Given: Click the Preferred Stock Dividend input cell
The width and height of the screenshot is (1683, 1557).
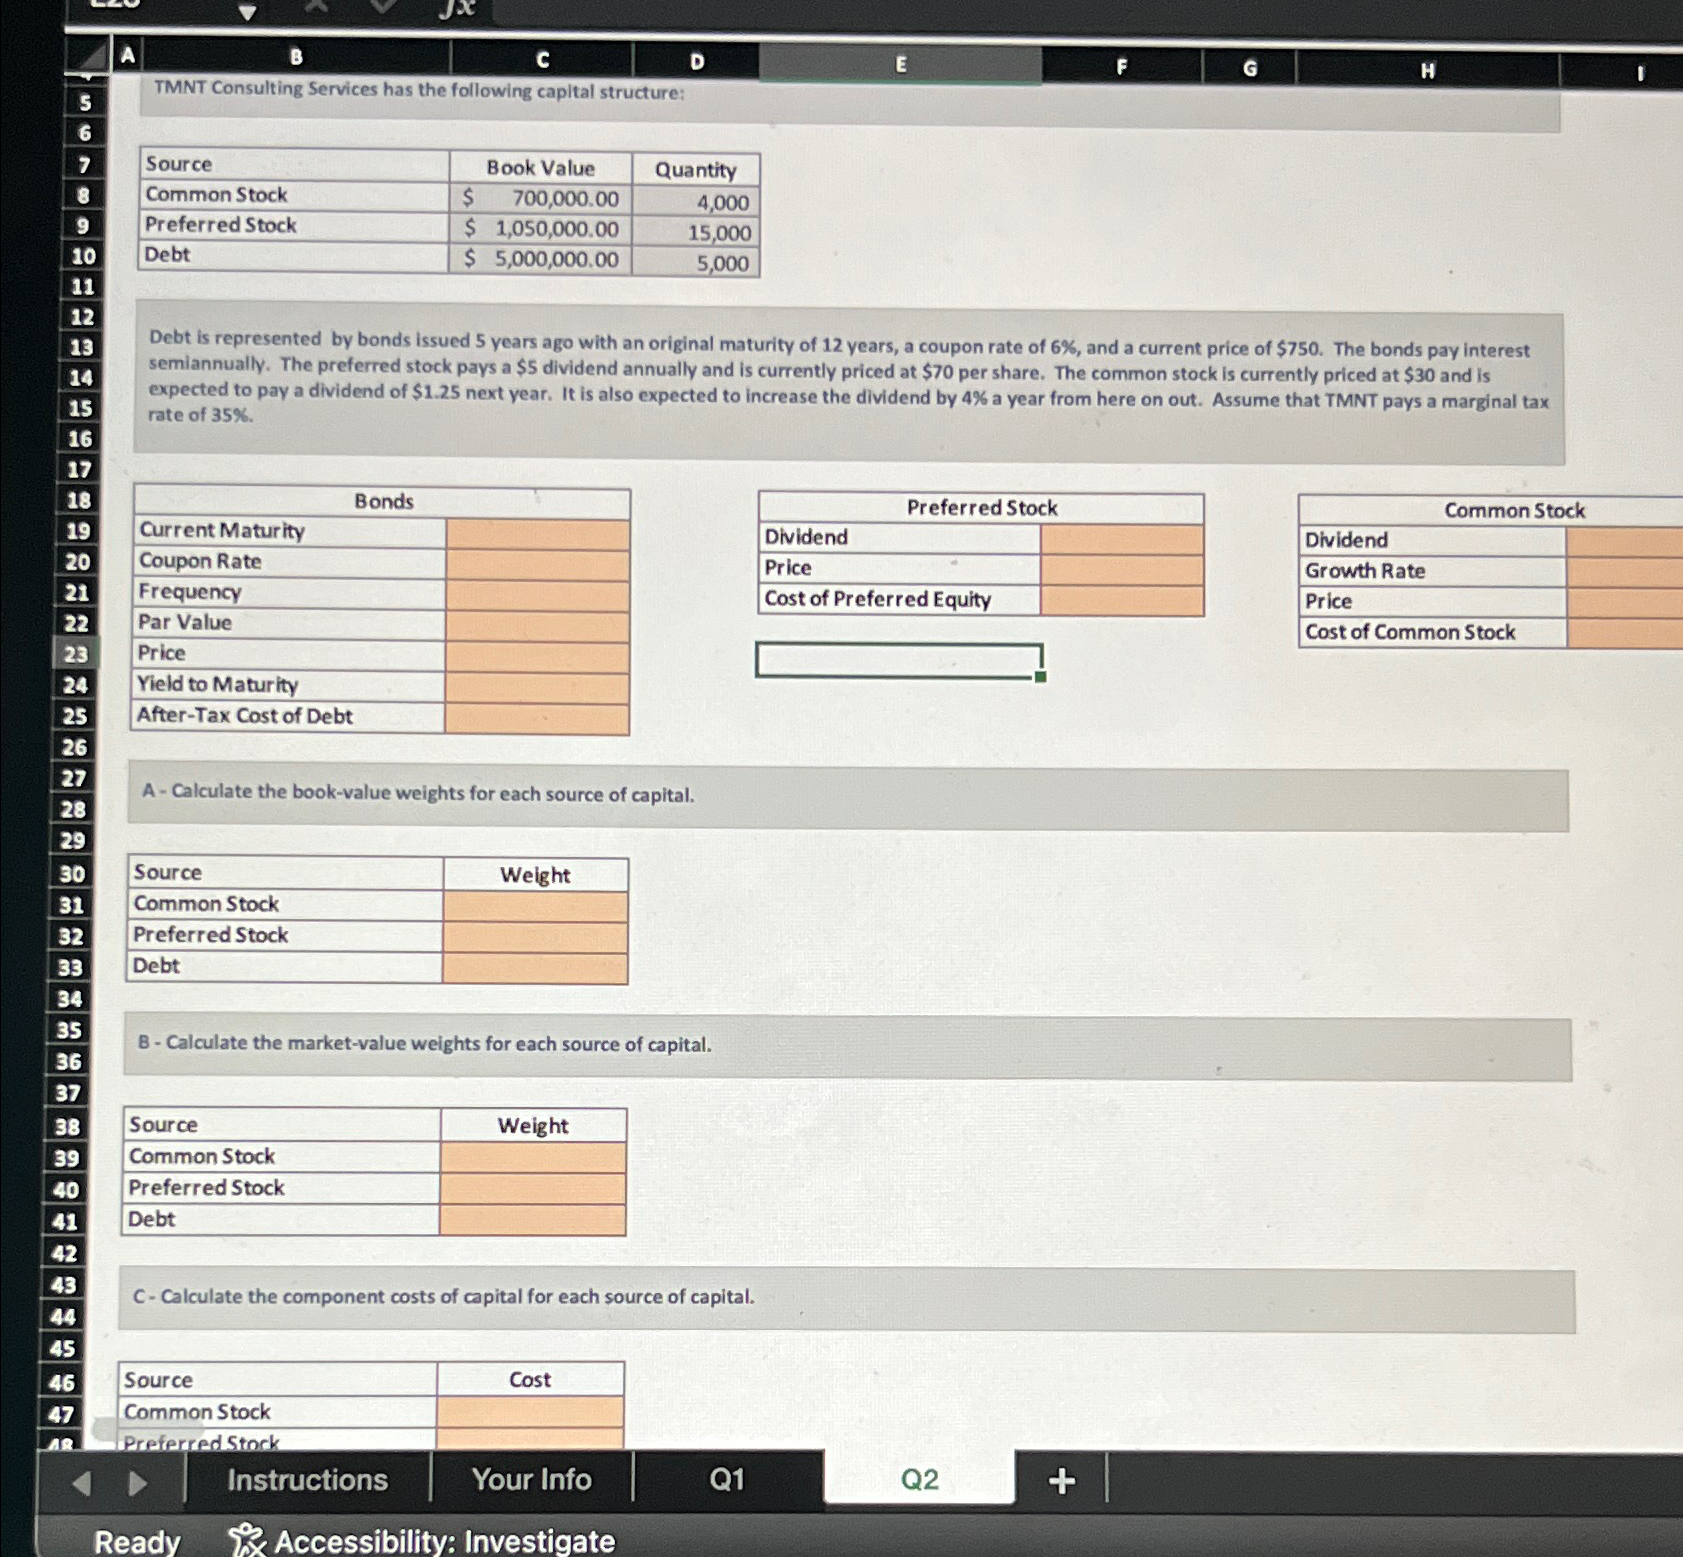Looking at the screenshot, I should pyautogui.click(x=1122, y=540).
